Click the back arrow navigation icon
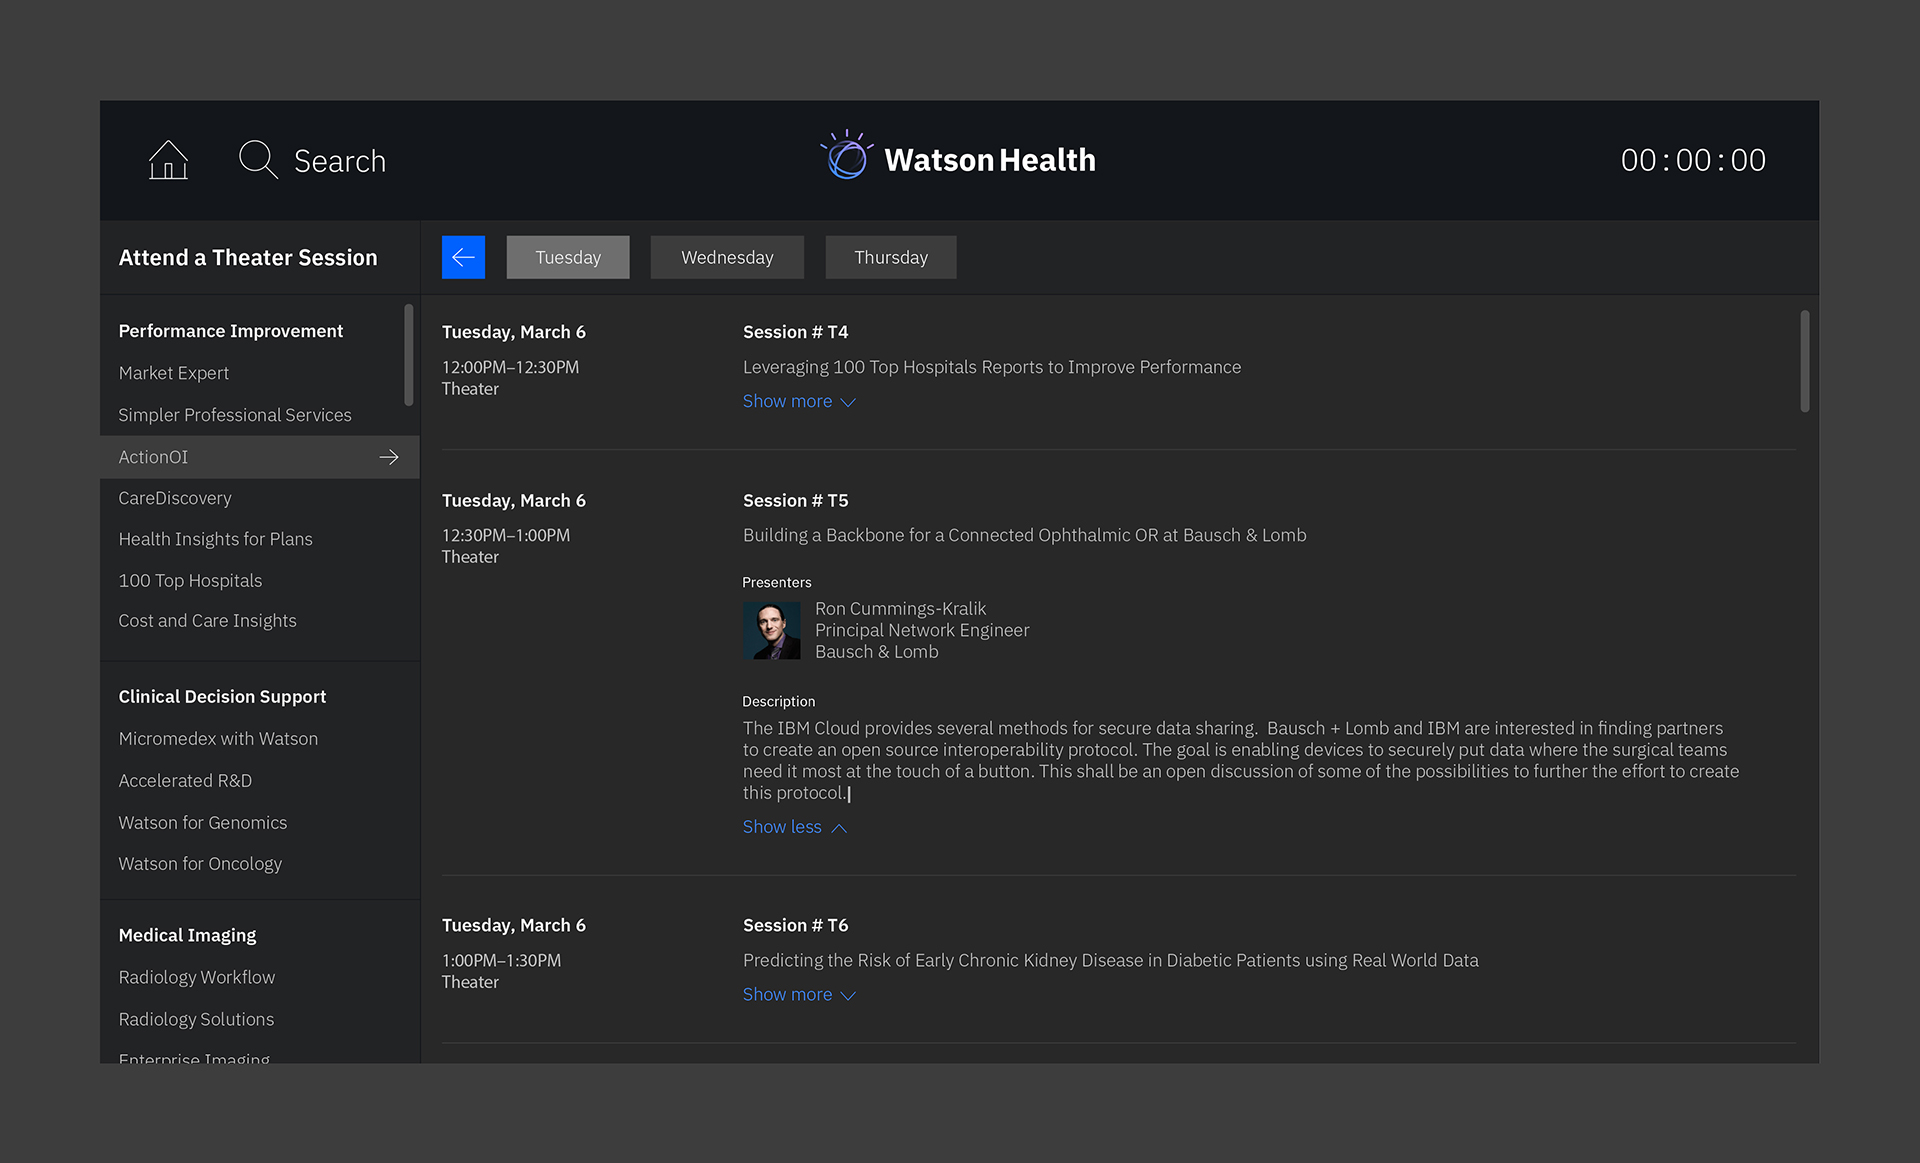This screenshot has height=1163, width=1920. pyautogui.click(x=462, y=256)
